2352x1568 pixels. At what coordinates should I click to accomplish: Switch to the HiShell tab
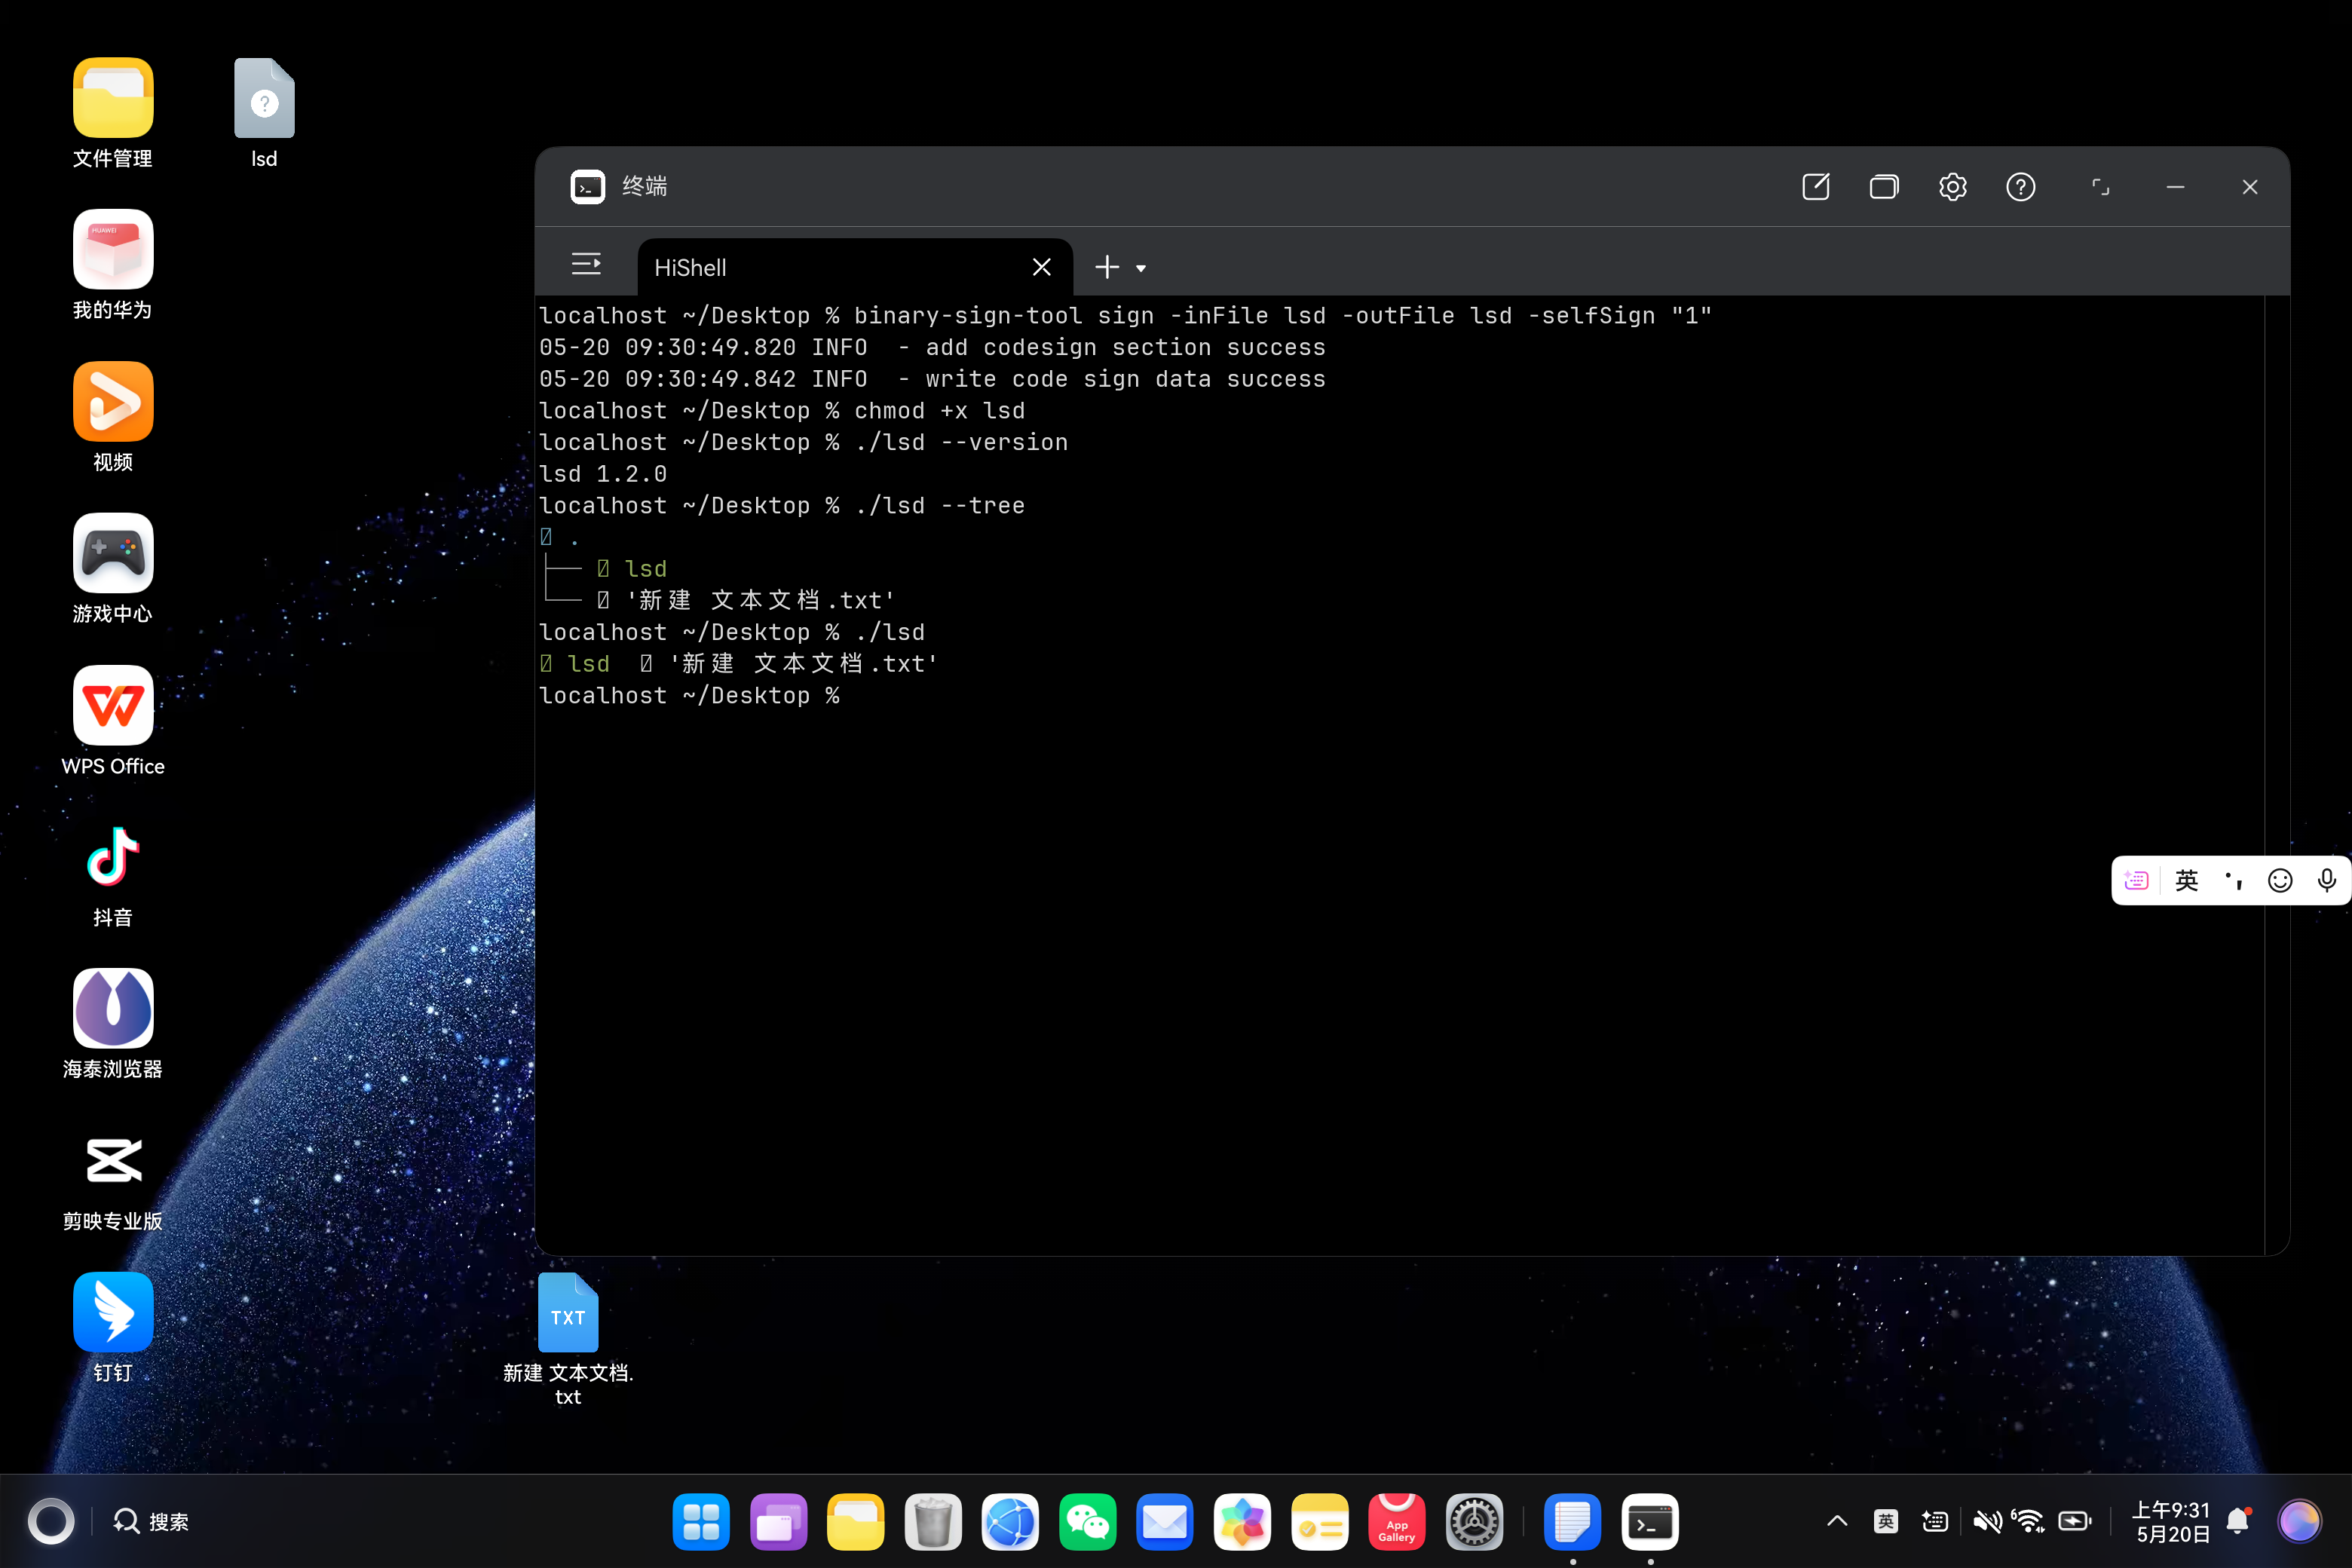pyautogui.click(x=855, y=267)
